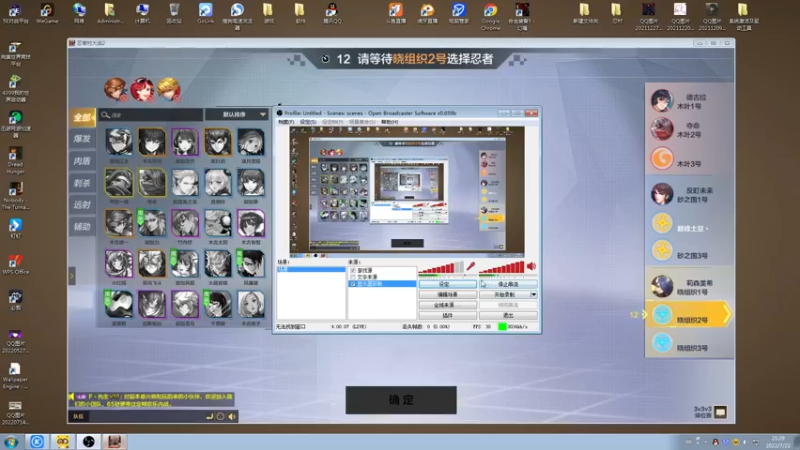The width and height of the screenshot is (800, 450).
Task: Click the Windows Start orb
Action: tap(11, 441)
